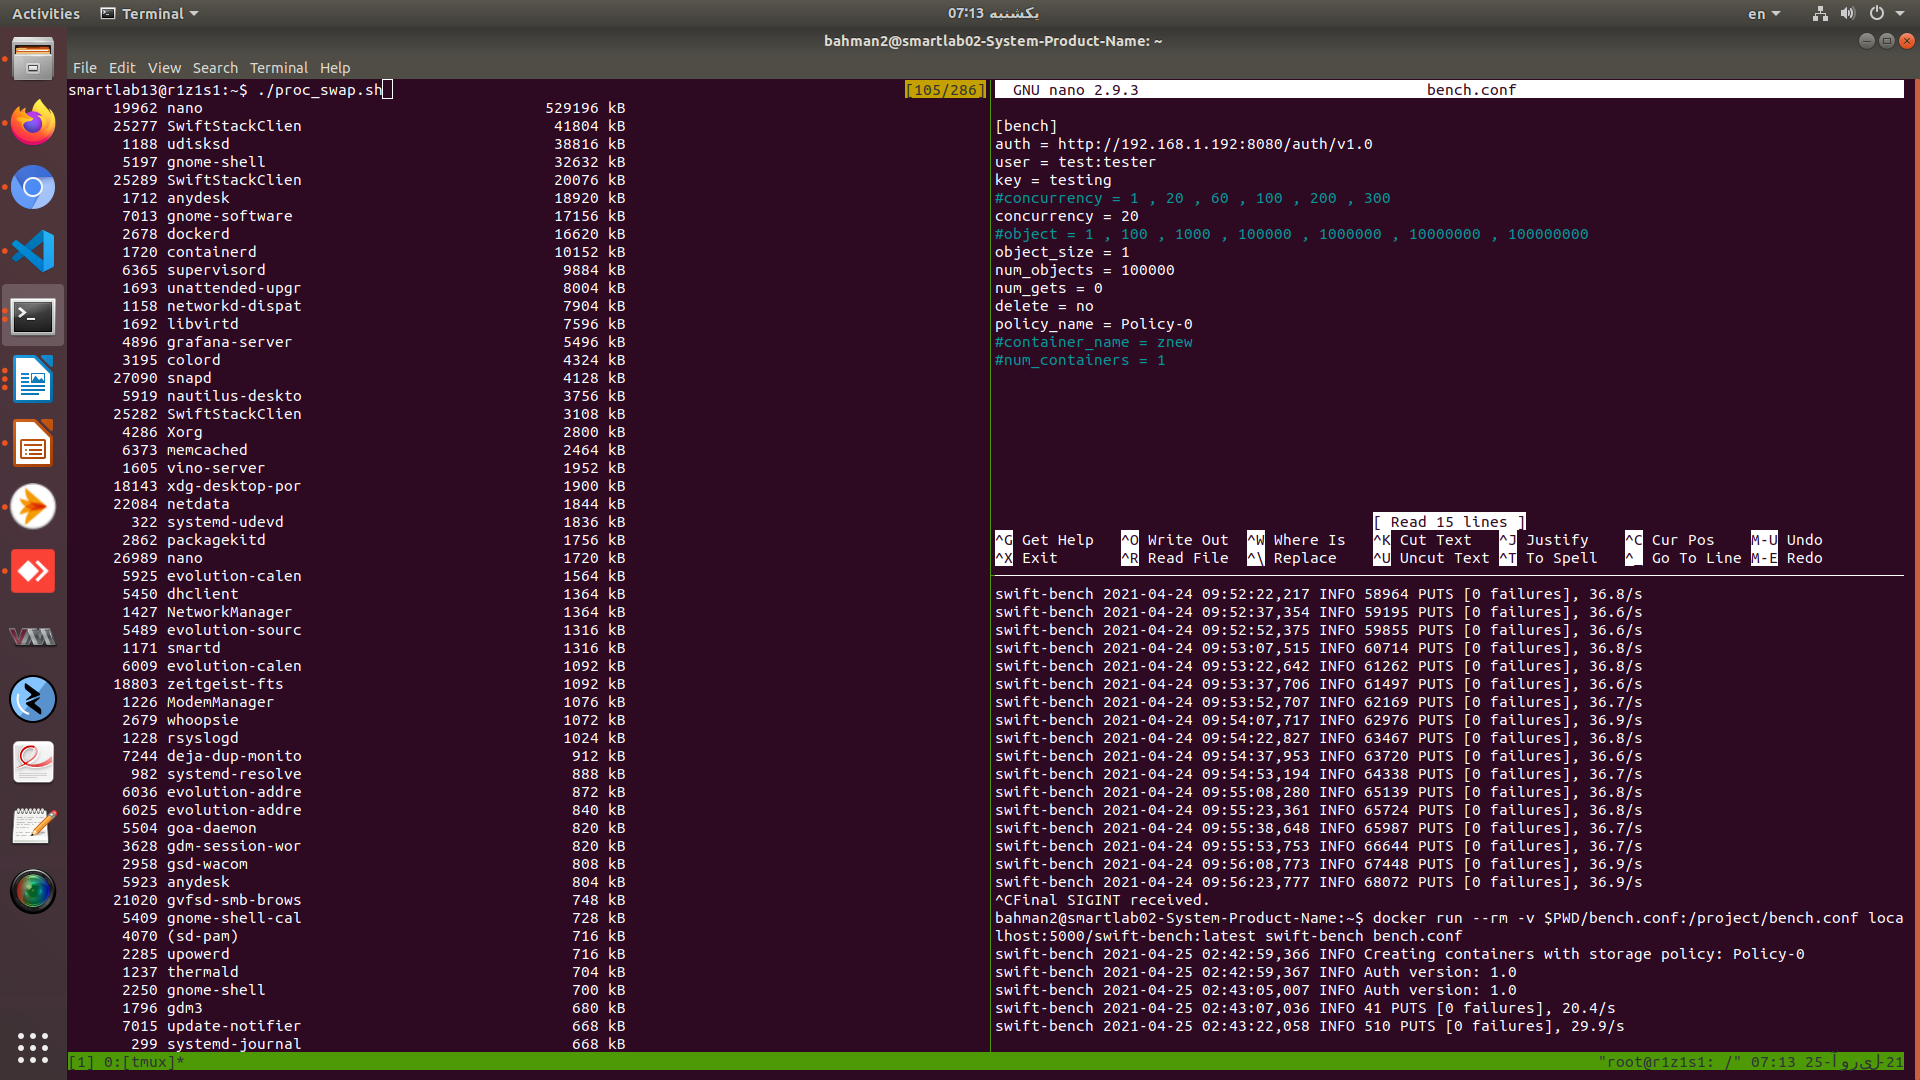Open the Search menu
The width and height of the screenshot is (1920, 1080).
215,68
